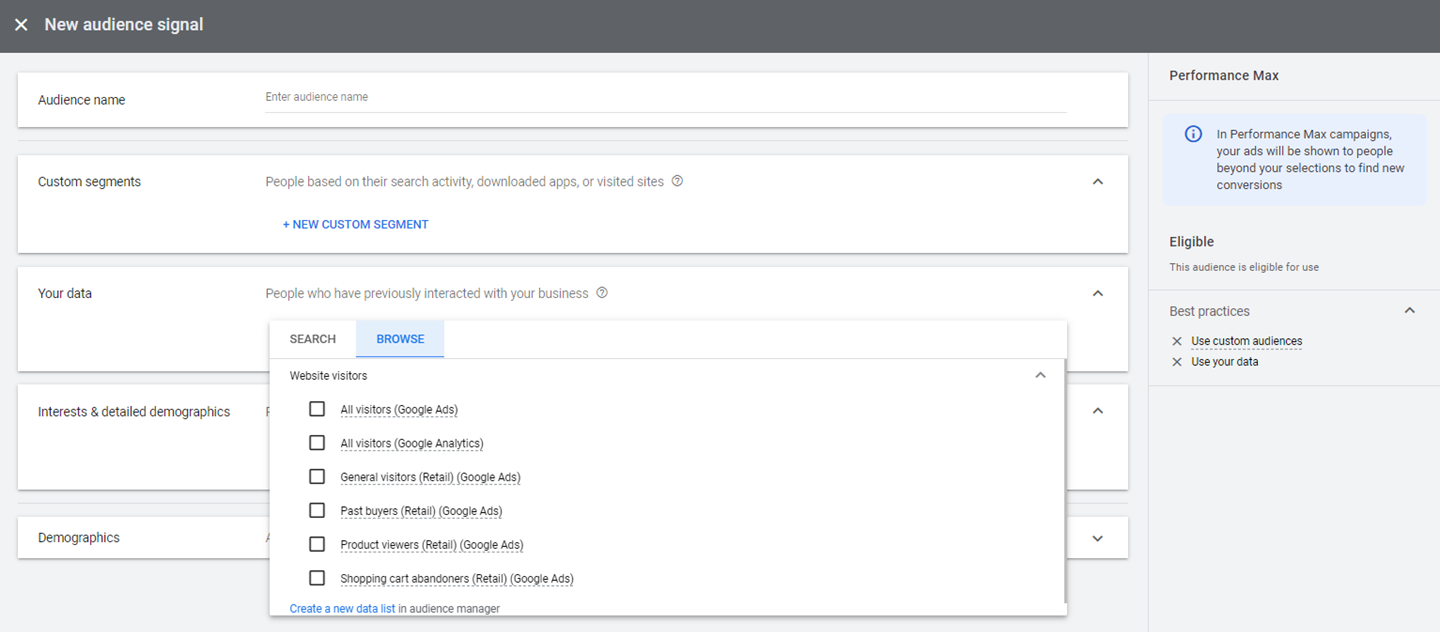1440x632 pixels.
Task: Select the Browse tab
Action: point(400,339)
